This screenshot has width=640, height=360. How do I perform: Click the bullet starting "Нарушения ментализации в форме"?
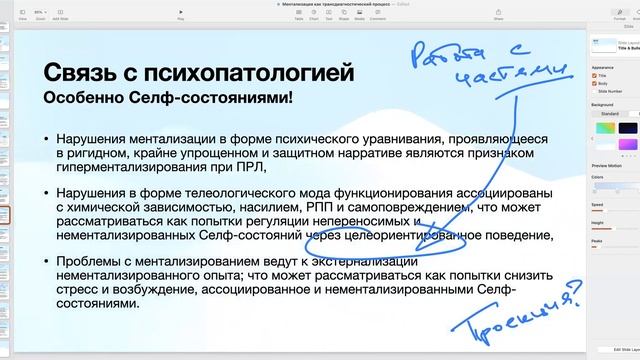click(302, 153)
